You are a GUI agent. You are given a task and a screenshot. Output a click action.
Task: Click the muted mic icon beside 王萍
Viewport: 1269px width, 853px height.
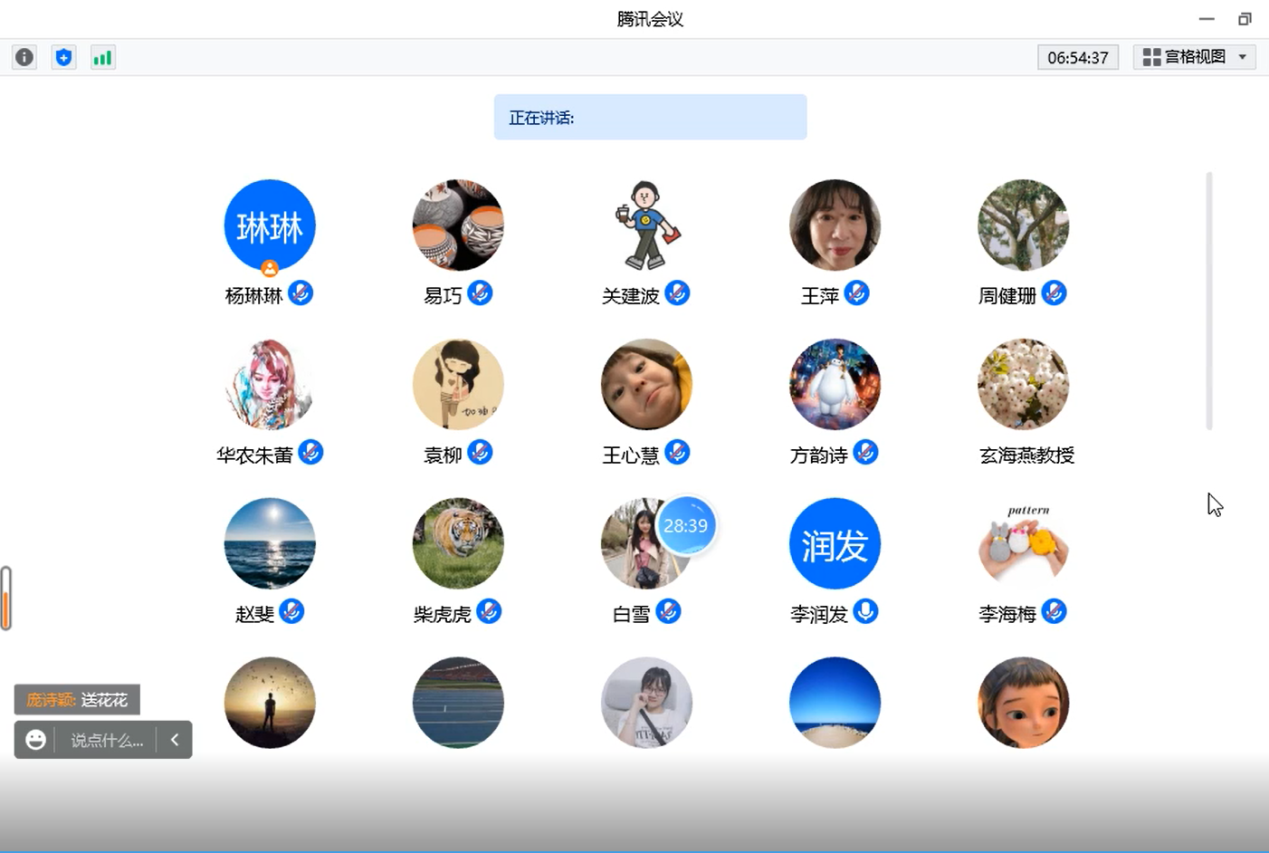[x=856, y=293]
